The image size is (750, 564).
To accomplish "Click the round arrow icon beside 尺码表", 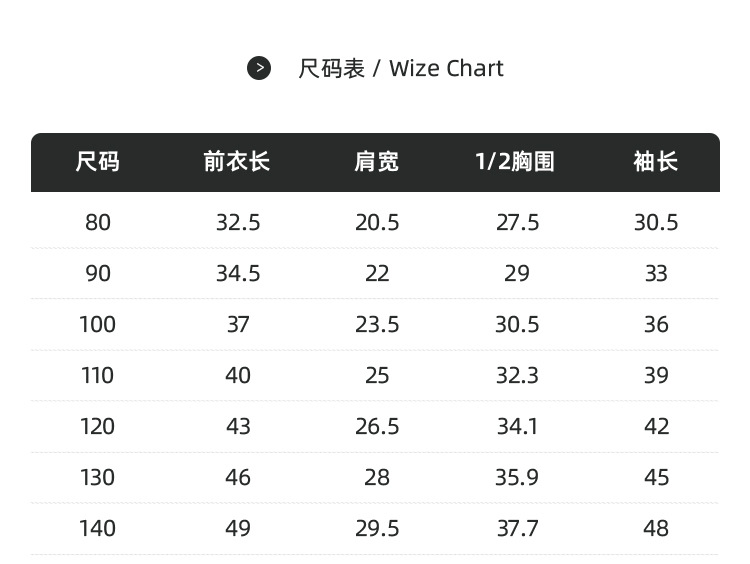I will pos(259,68).
